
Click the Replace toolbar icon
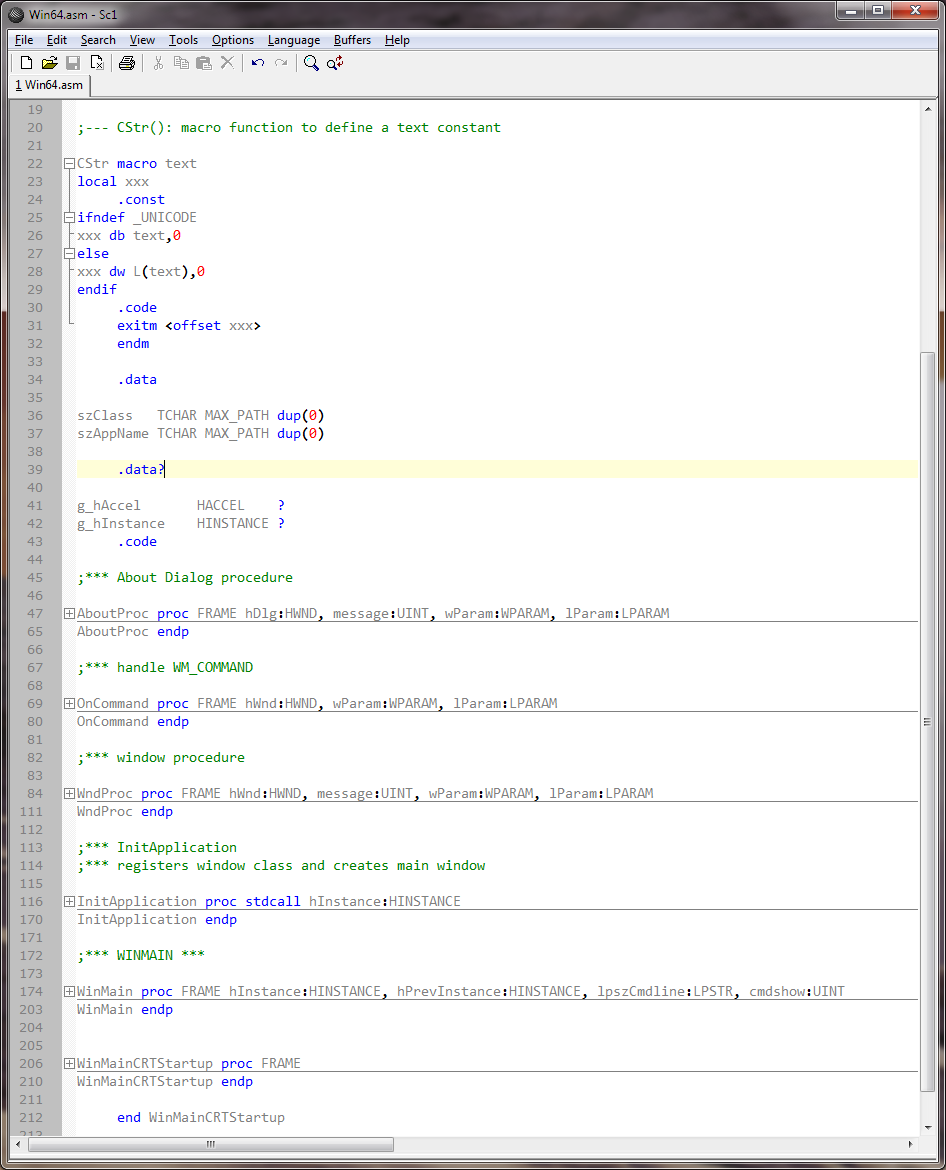(x=335, y=63)
